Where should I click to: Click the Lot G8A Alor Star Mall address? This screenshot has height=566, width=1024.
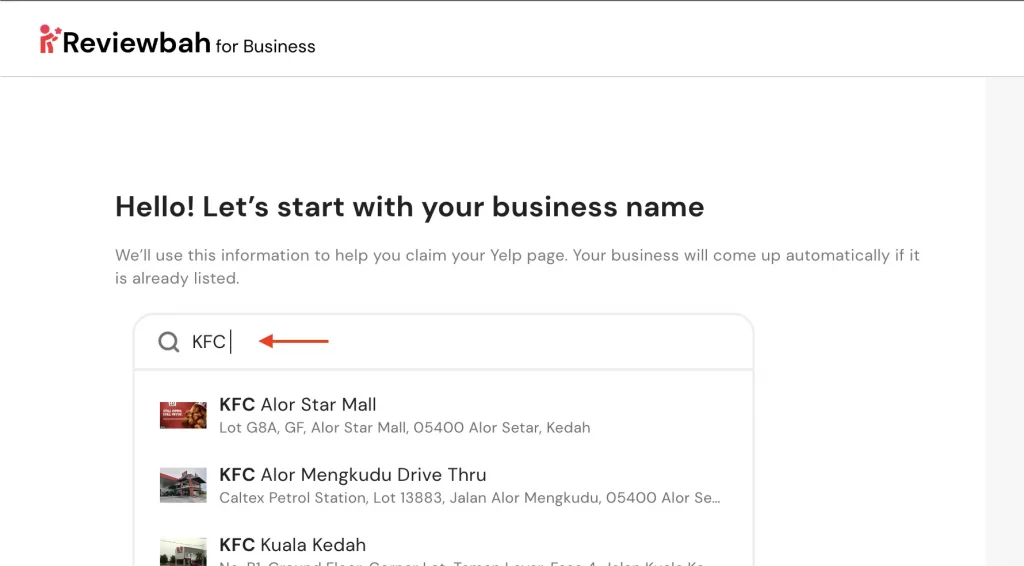(x=404, y=428)
